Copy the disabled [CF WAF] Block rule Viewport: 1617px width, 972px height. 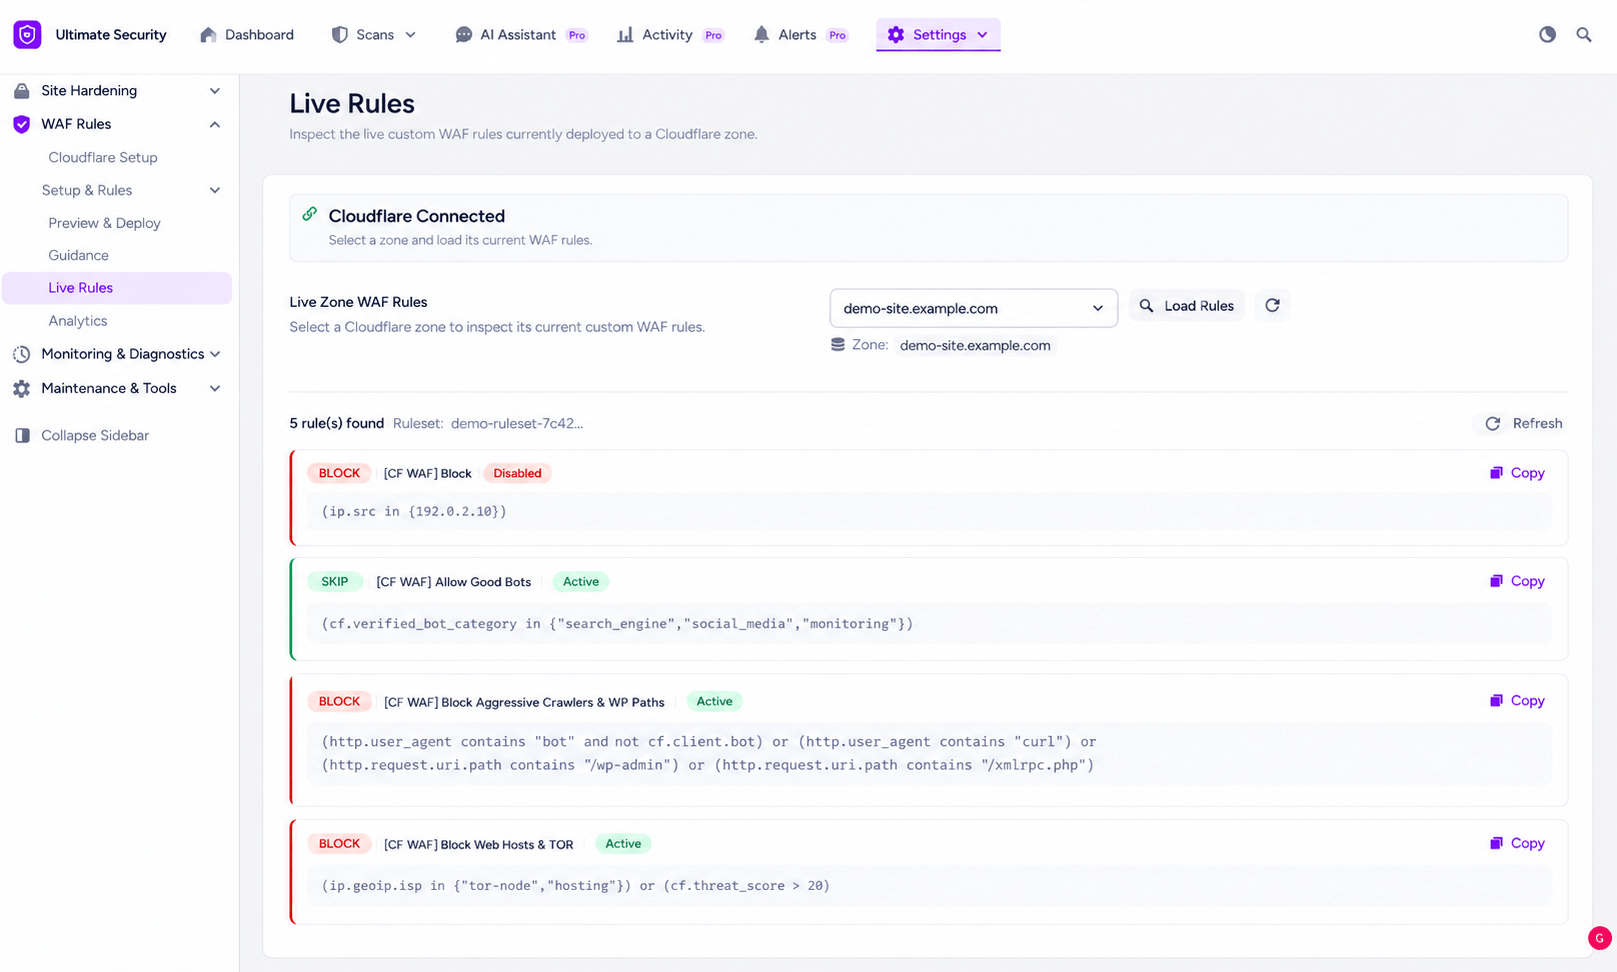tap(1517, 473)
